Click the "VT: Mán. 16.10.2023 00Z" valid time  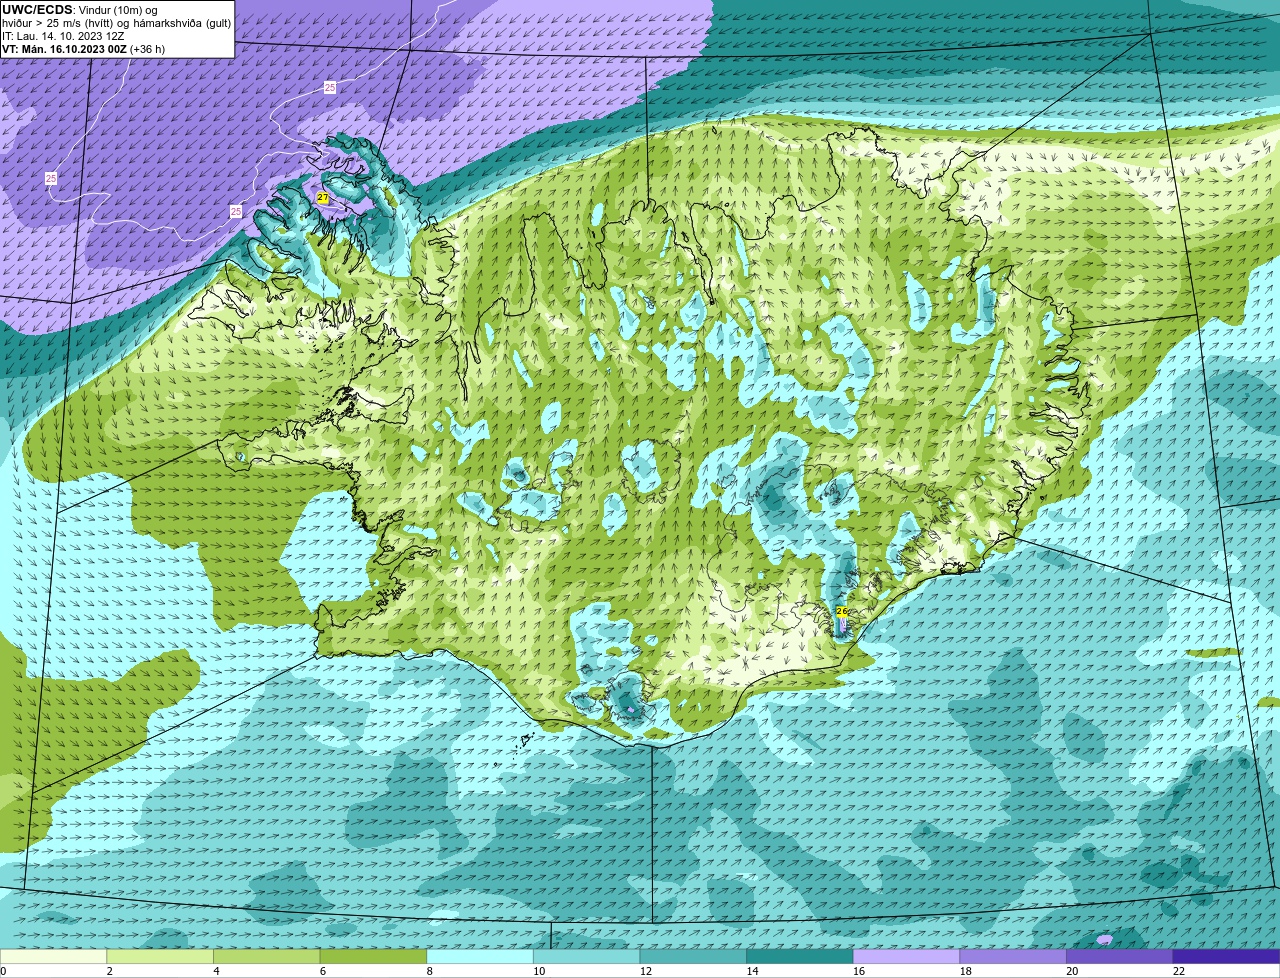coord(64,49)
